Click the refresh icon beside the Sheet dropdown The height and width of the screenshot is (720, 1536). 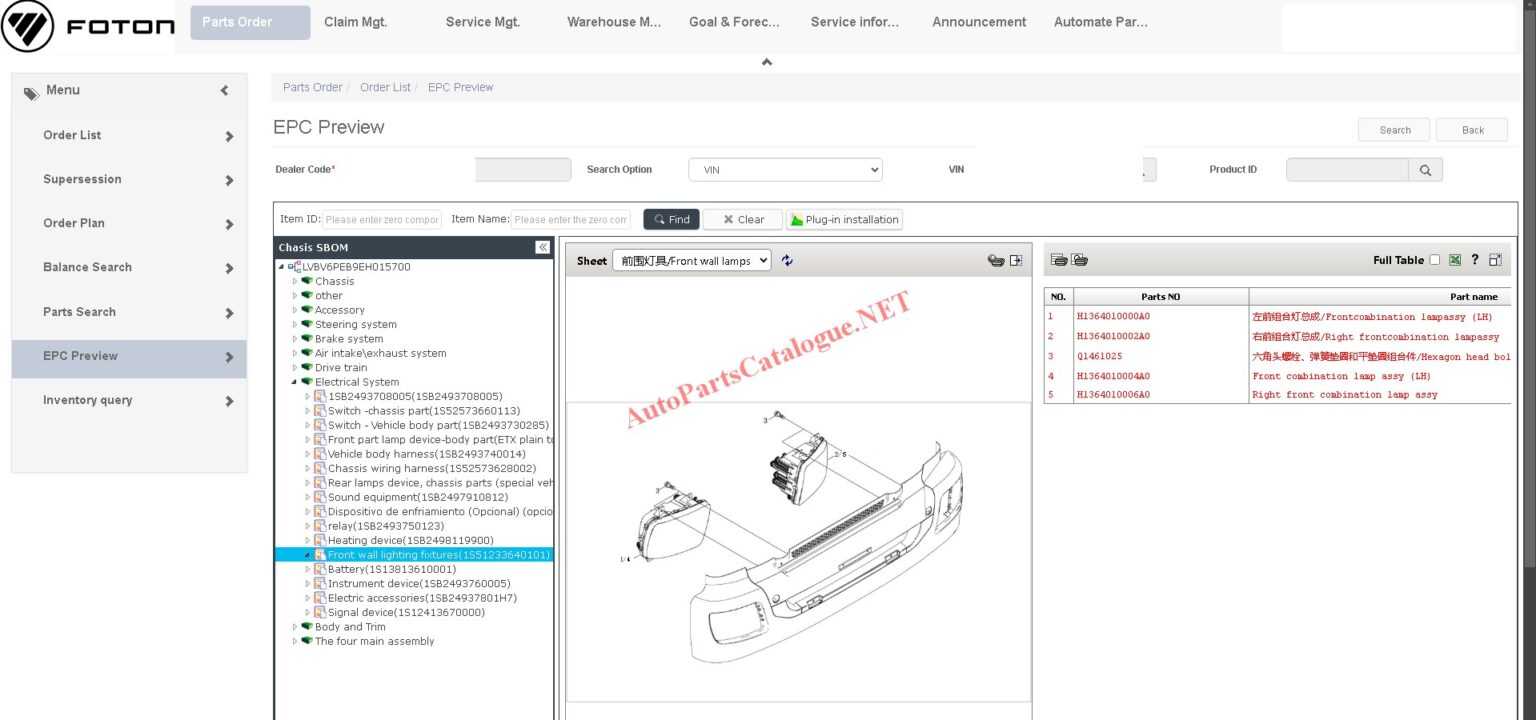(787, 260)
